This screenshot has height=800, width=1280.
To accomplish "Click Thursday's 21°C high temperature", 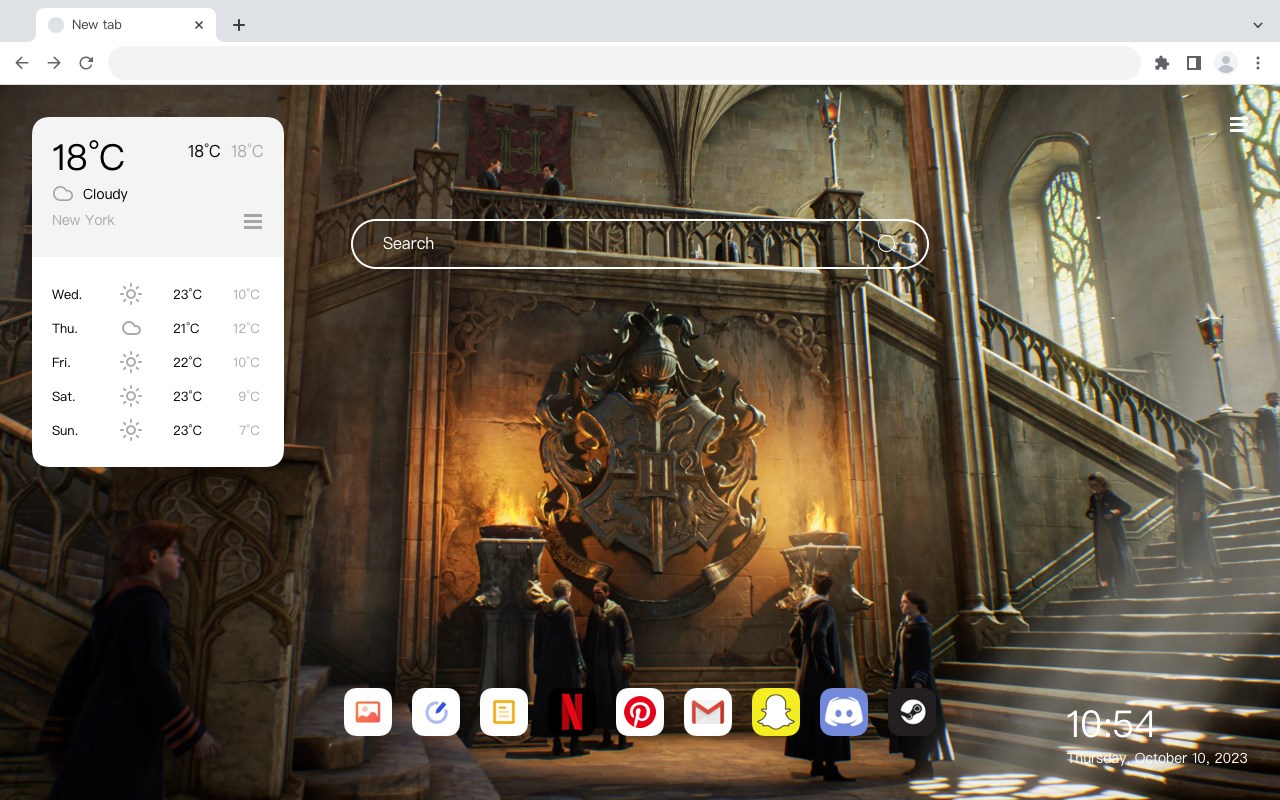I will click(x=186, y=329).
